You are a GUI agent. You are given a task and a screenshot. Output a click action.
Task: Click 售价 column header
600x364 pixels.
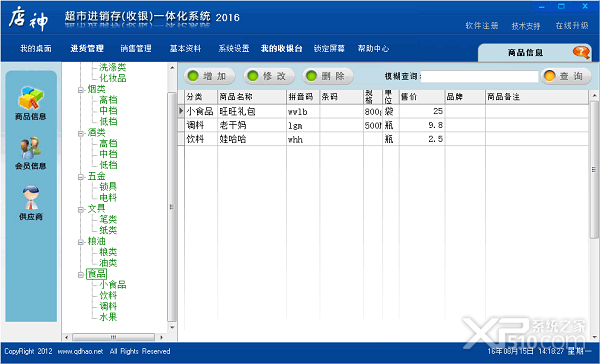coord(422,97)
